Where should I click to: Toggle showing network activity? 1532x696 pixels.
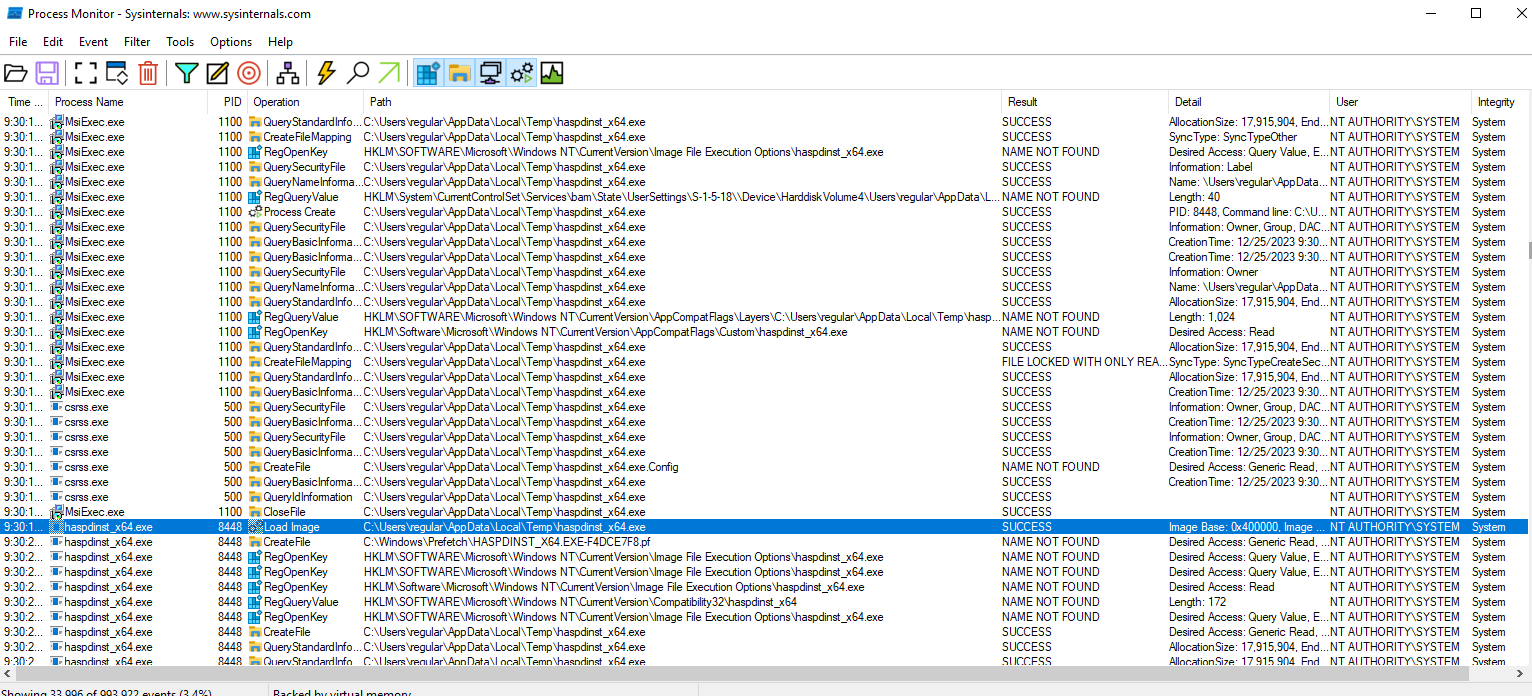490,73
